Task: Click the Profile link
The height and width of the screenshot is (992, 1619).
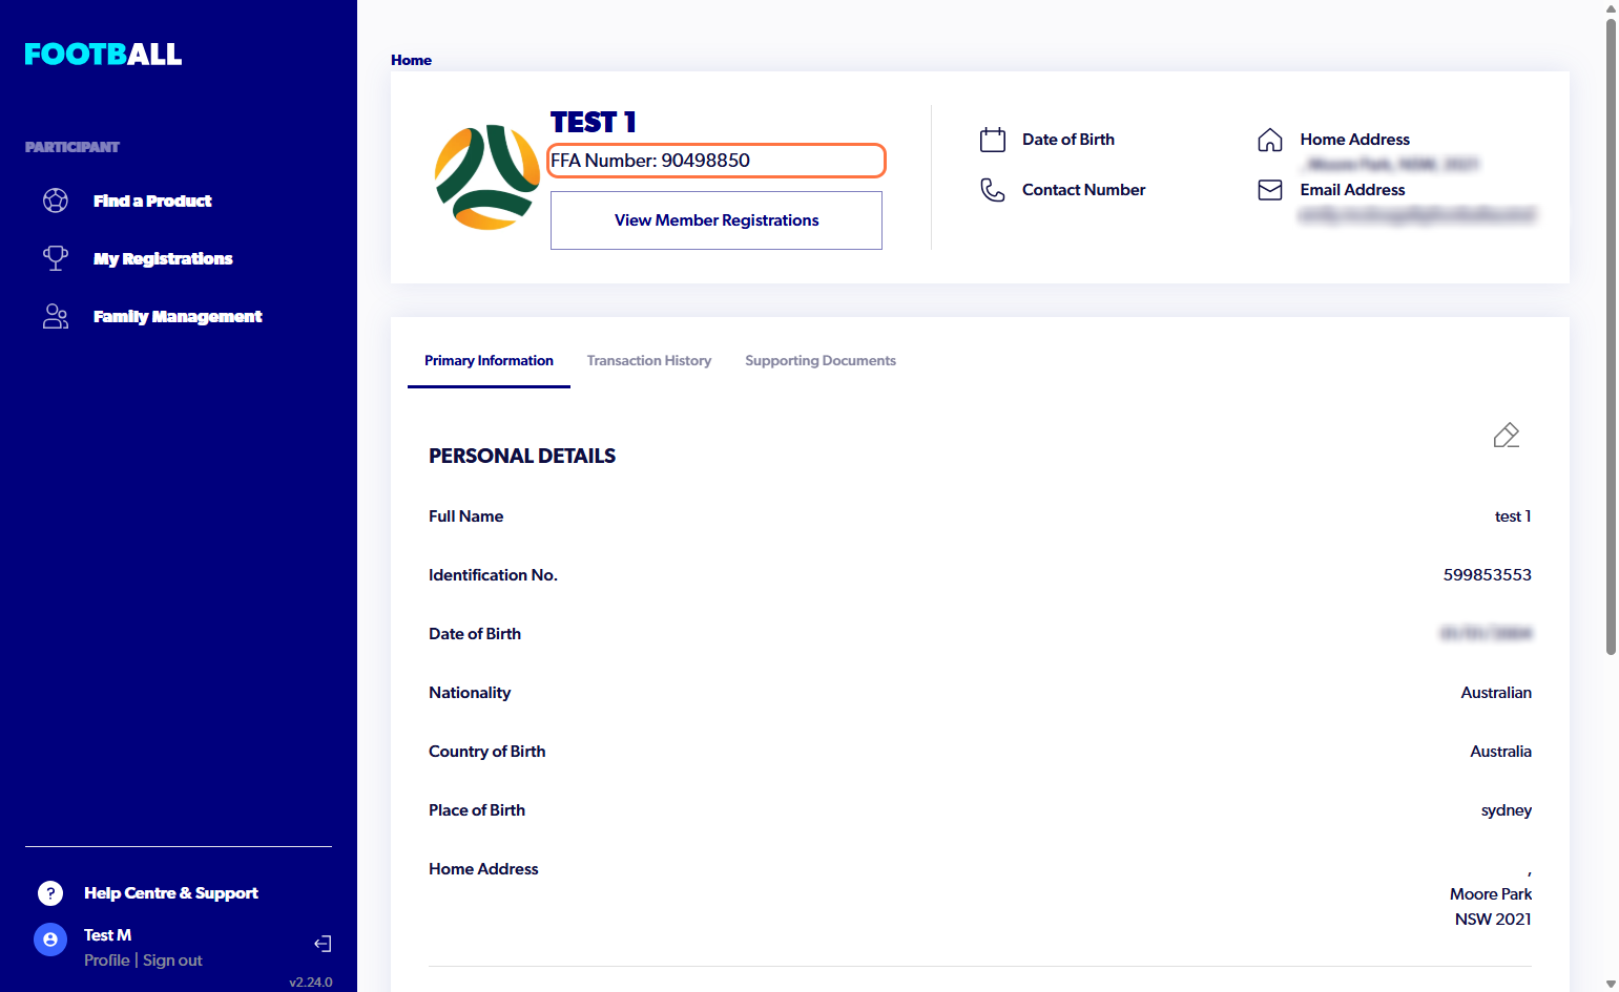Action: pos(106,960)
